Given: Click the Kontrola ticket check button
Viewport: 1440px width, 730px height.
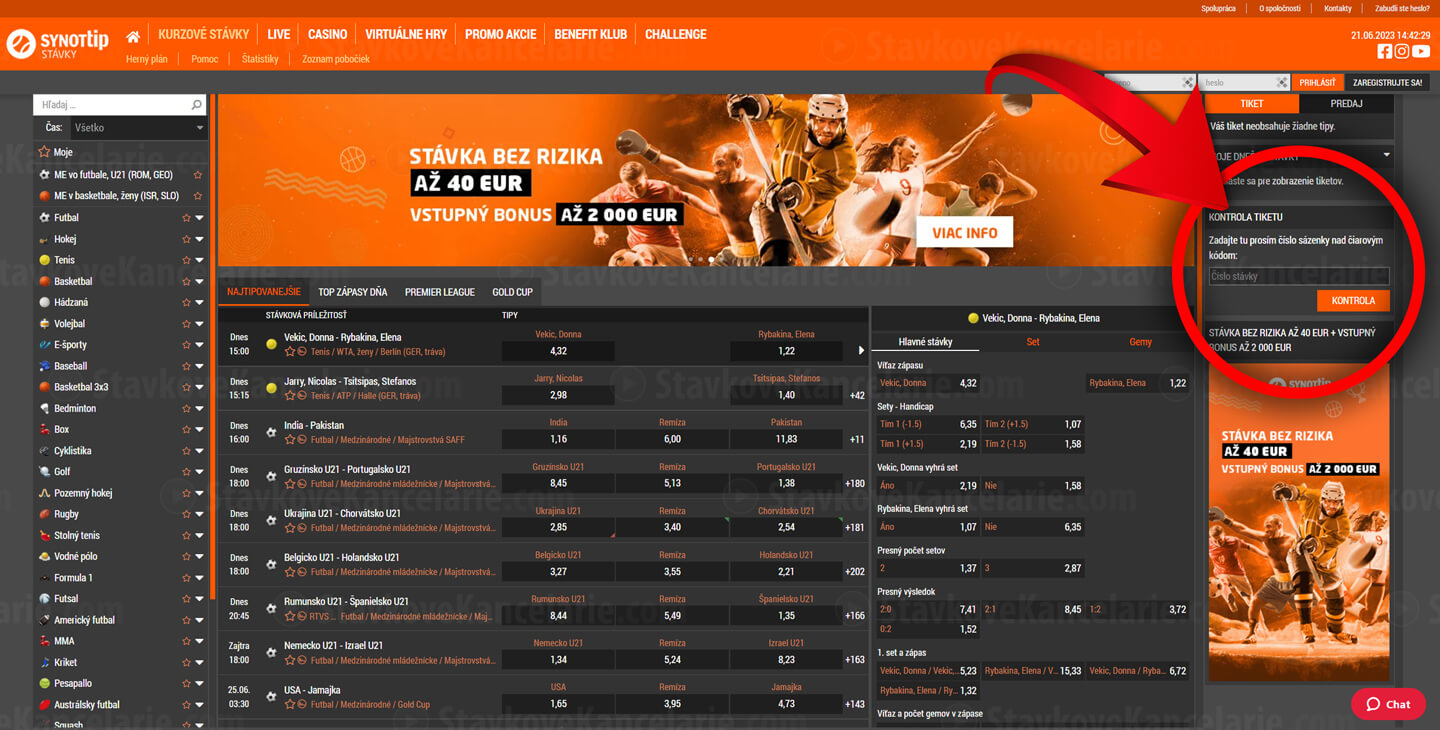Looking at the screenshot, I should click(1353, 300).
